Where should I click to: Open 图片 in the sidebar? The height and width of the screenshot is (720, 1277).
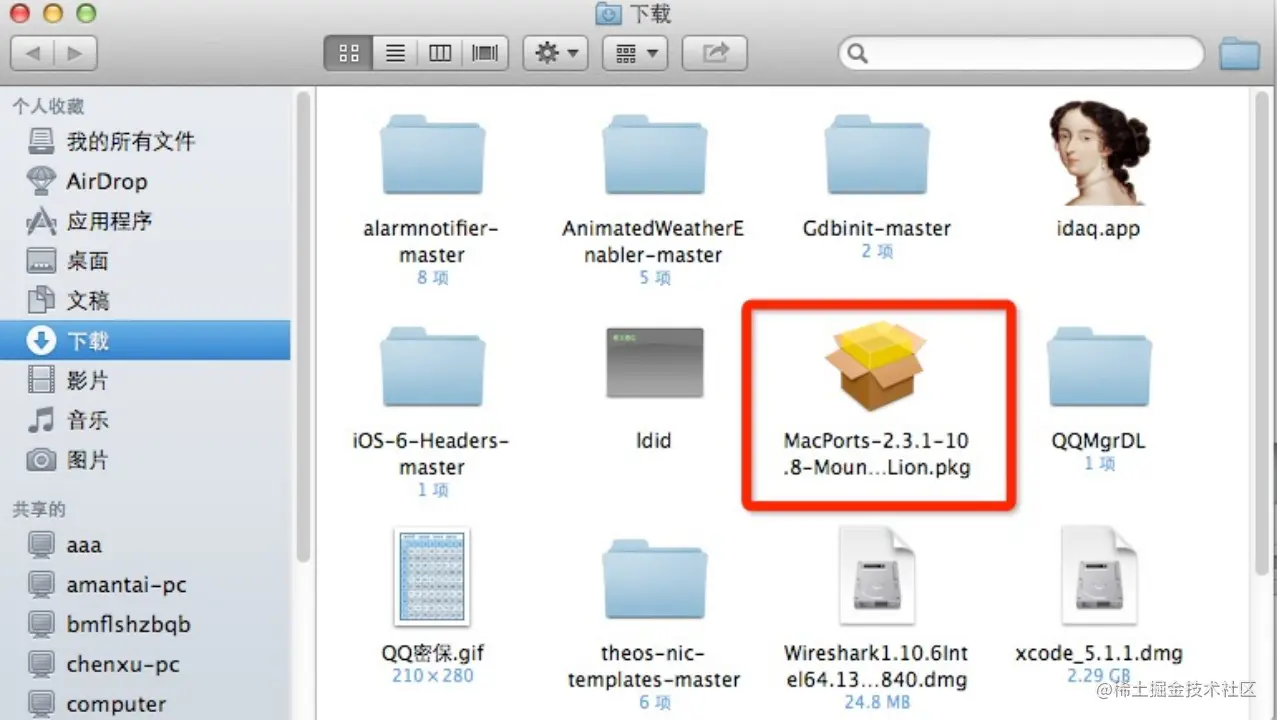click(x=145, y=460)
